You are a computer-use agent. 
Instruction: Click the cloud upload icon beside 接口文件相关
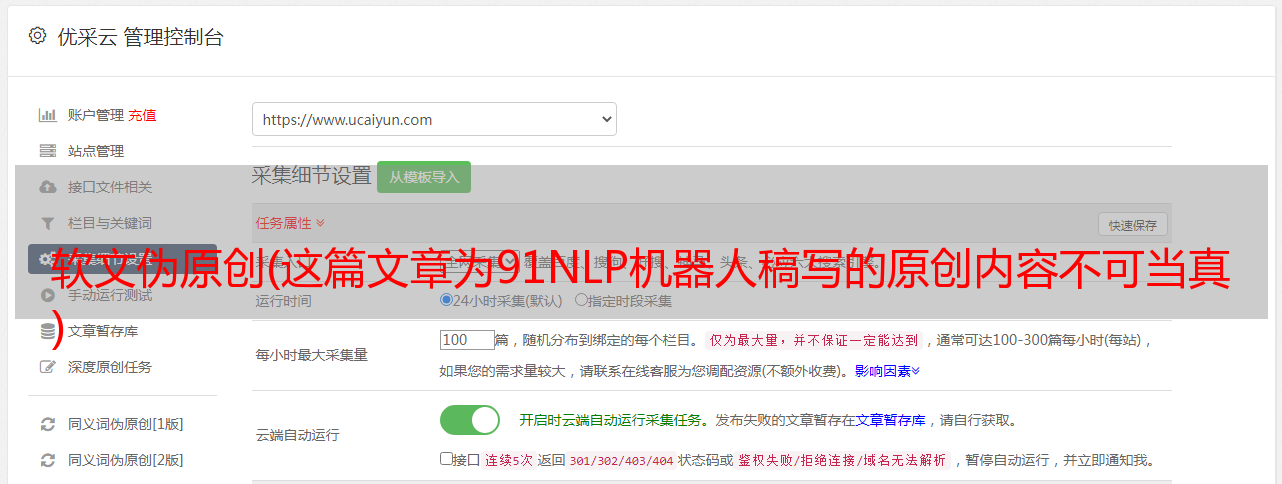[x=47, y=187]
